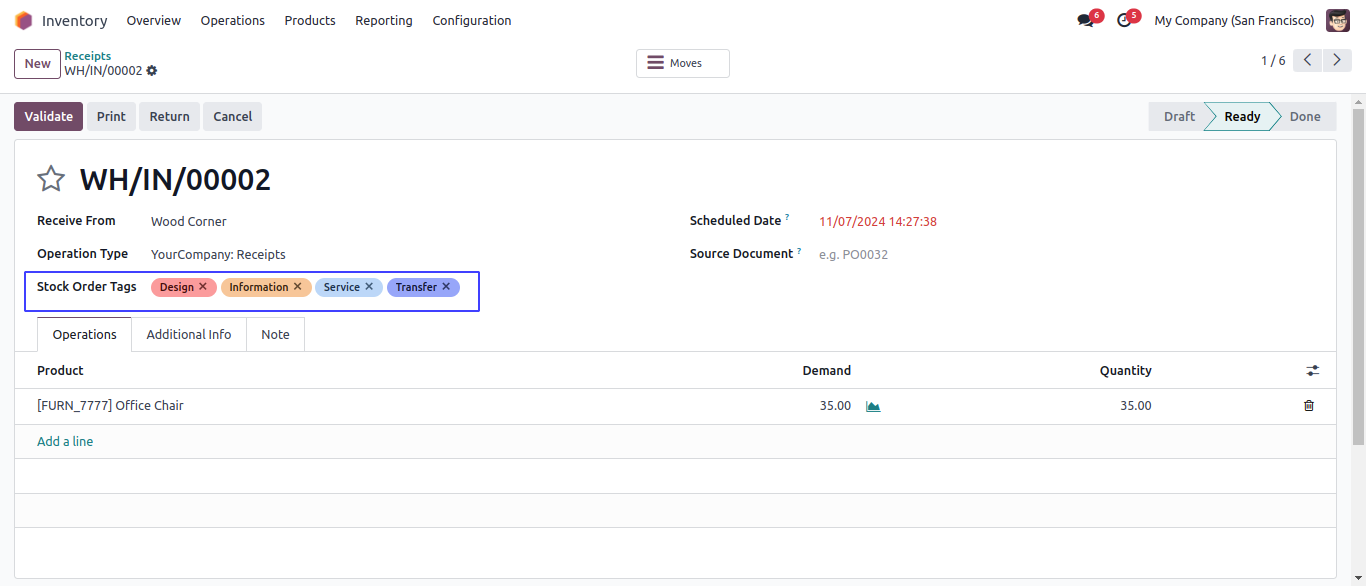Switch to the Additional Info tab
Image resolution: width=1366 pixels, height=586 pixels.
pos(189,334)
